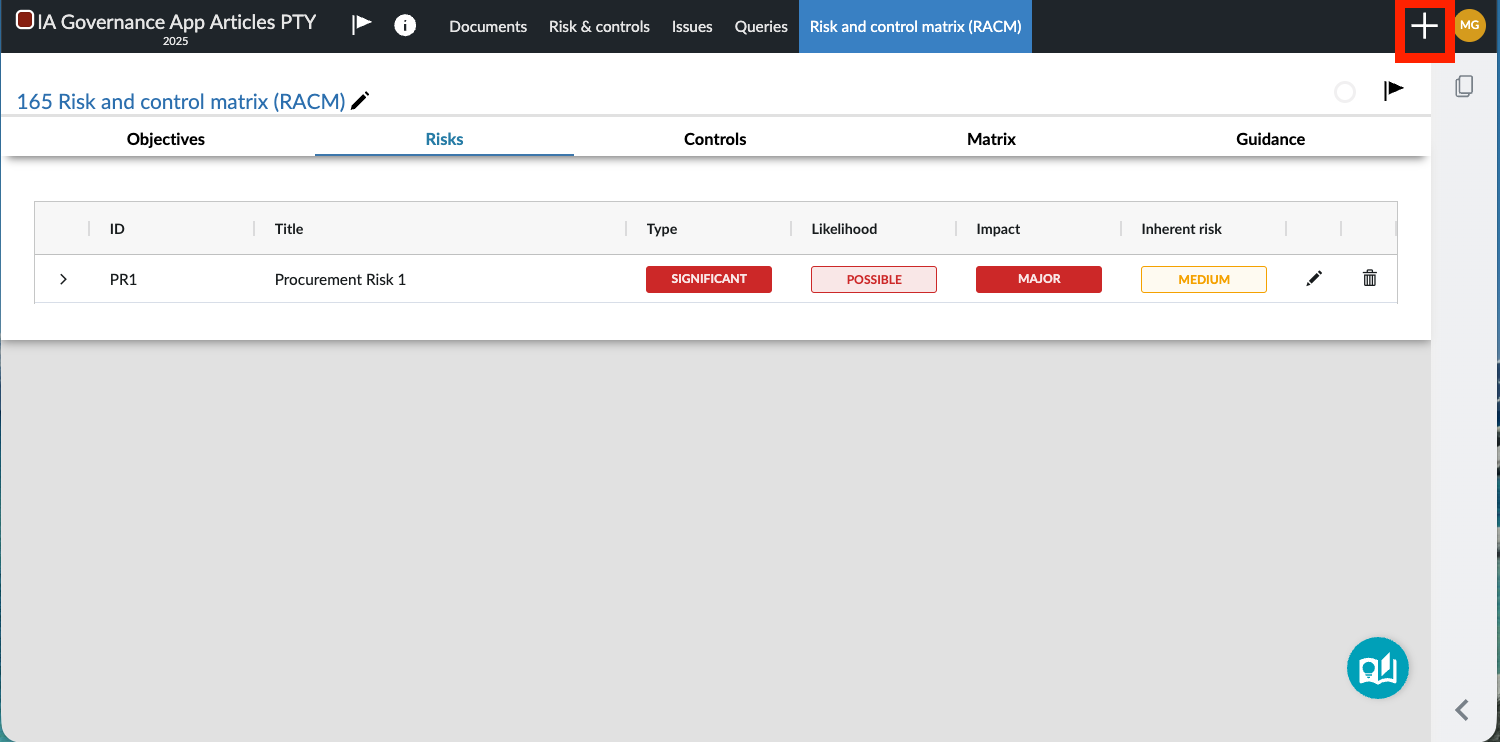1500x742 pixels.
Task: Expand the PR1 risk row
Action: tap(63, 279)
